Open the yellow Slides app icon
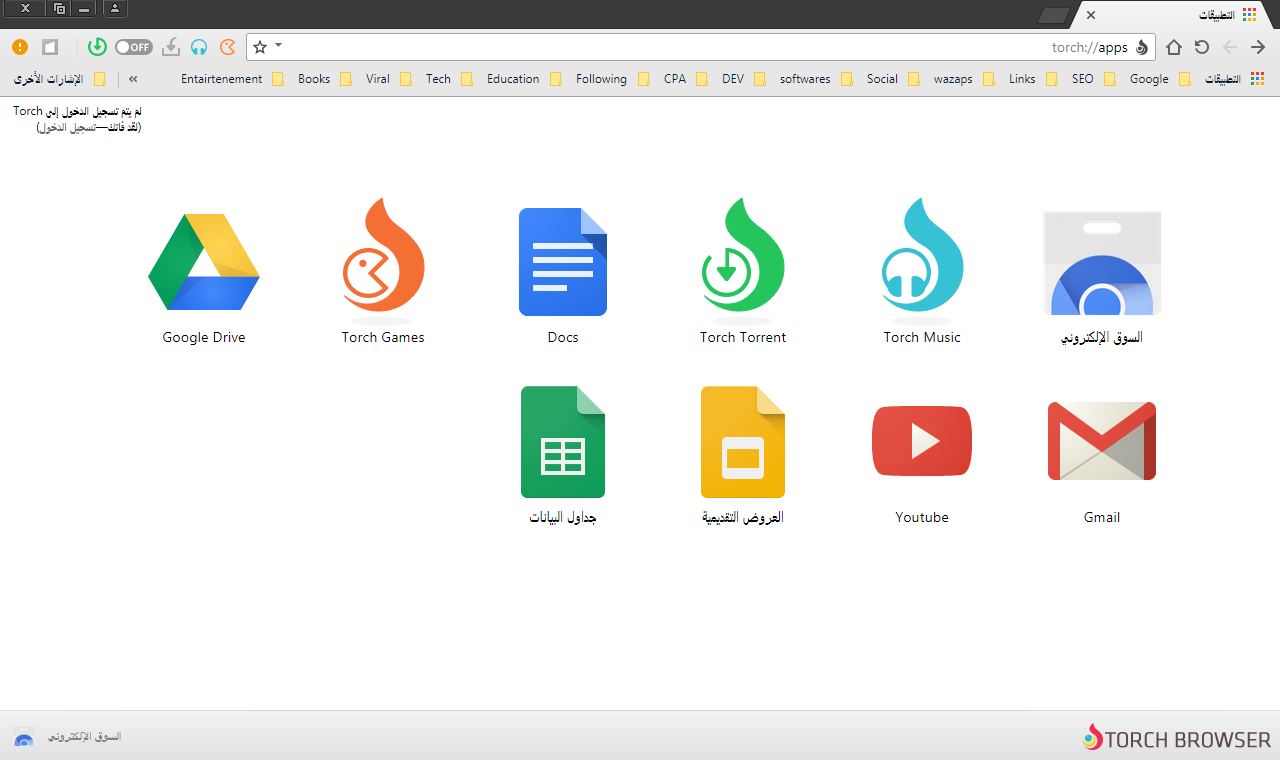 point(743,442)
